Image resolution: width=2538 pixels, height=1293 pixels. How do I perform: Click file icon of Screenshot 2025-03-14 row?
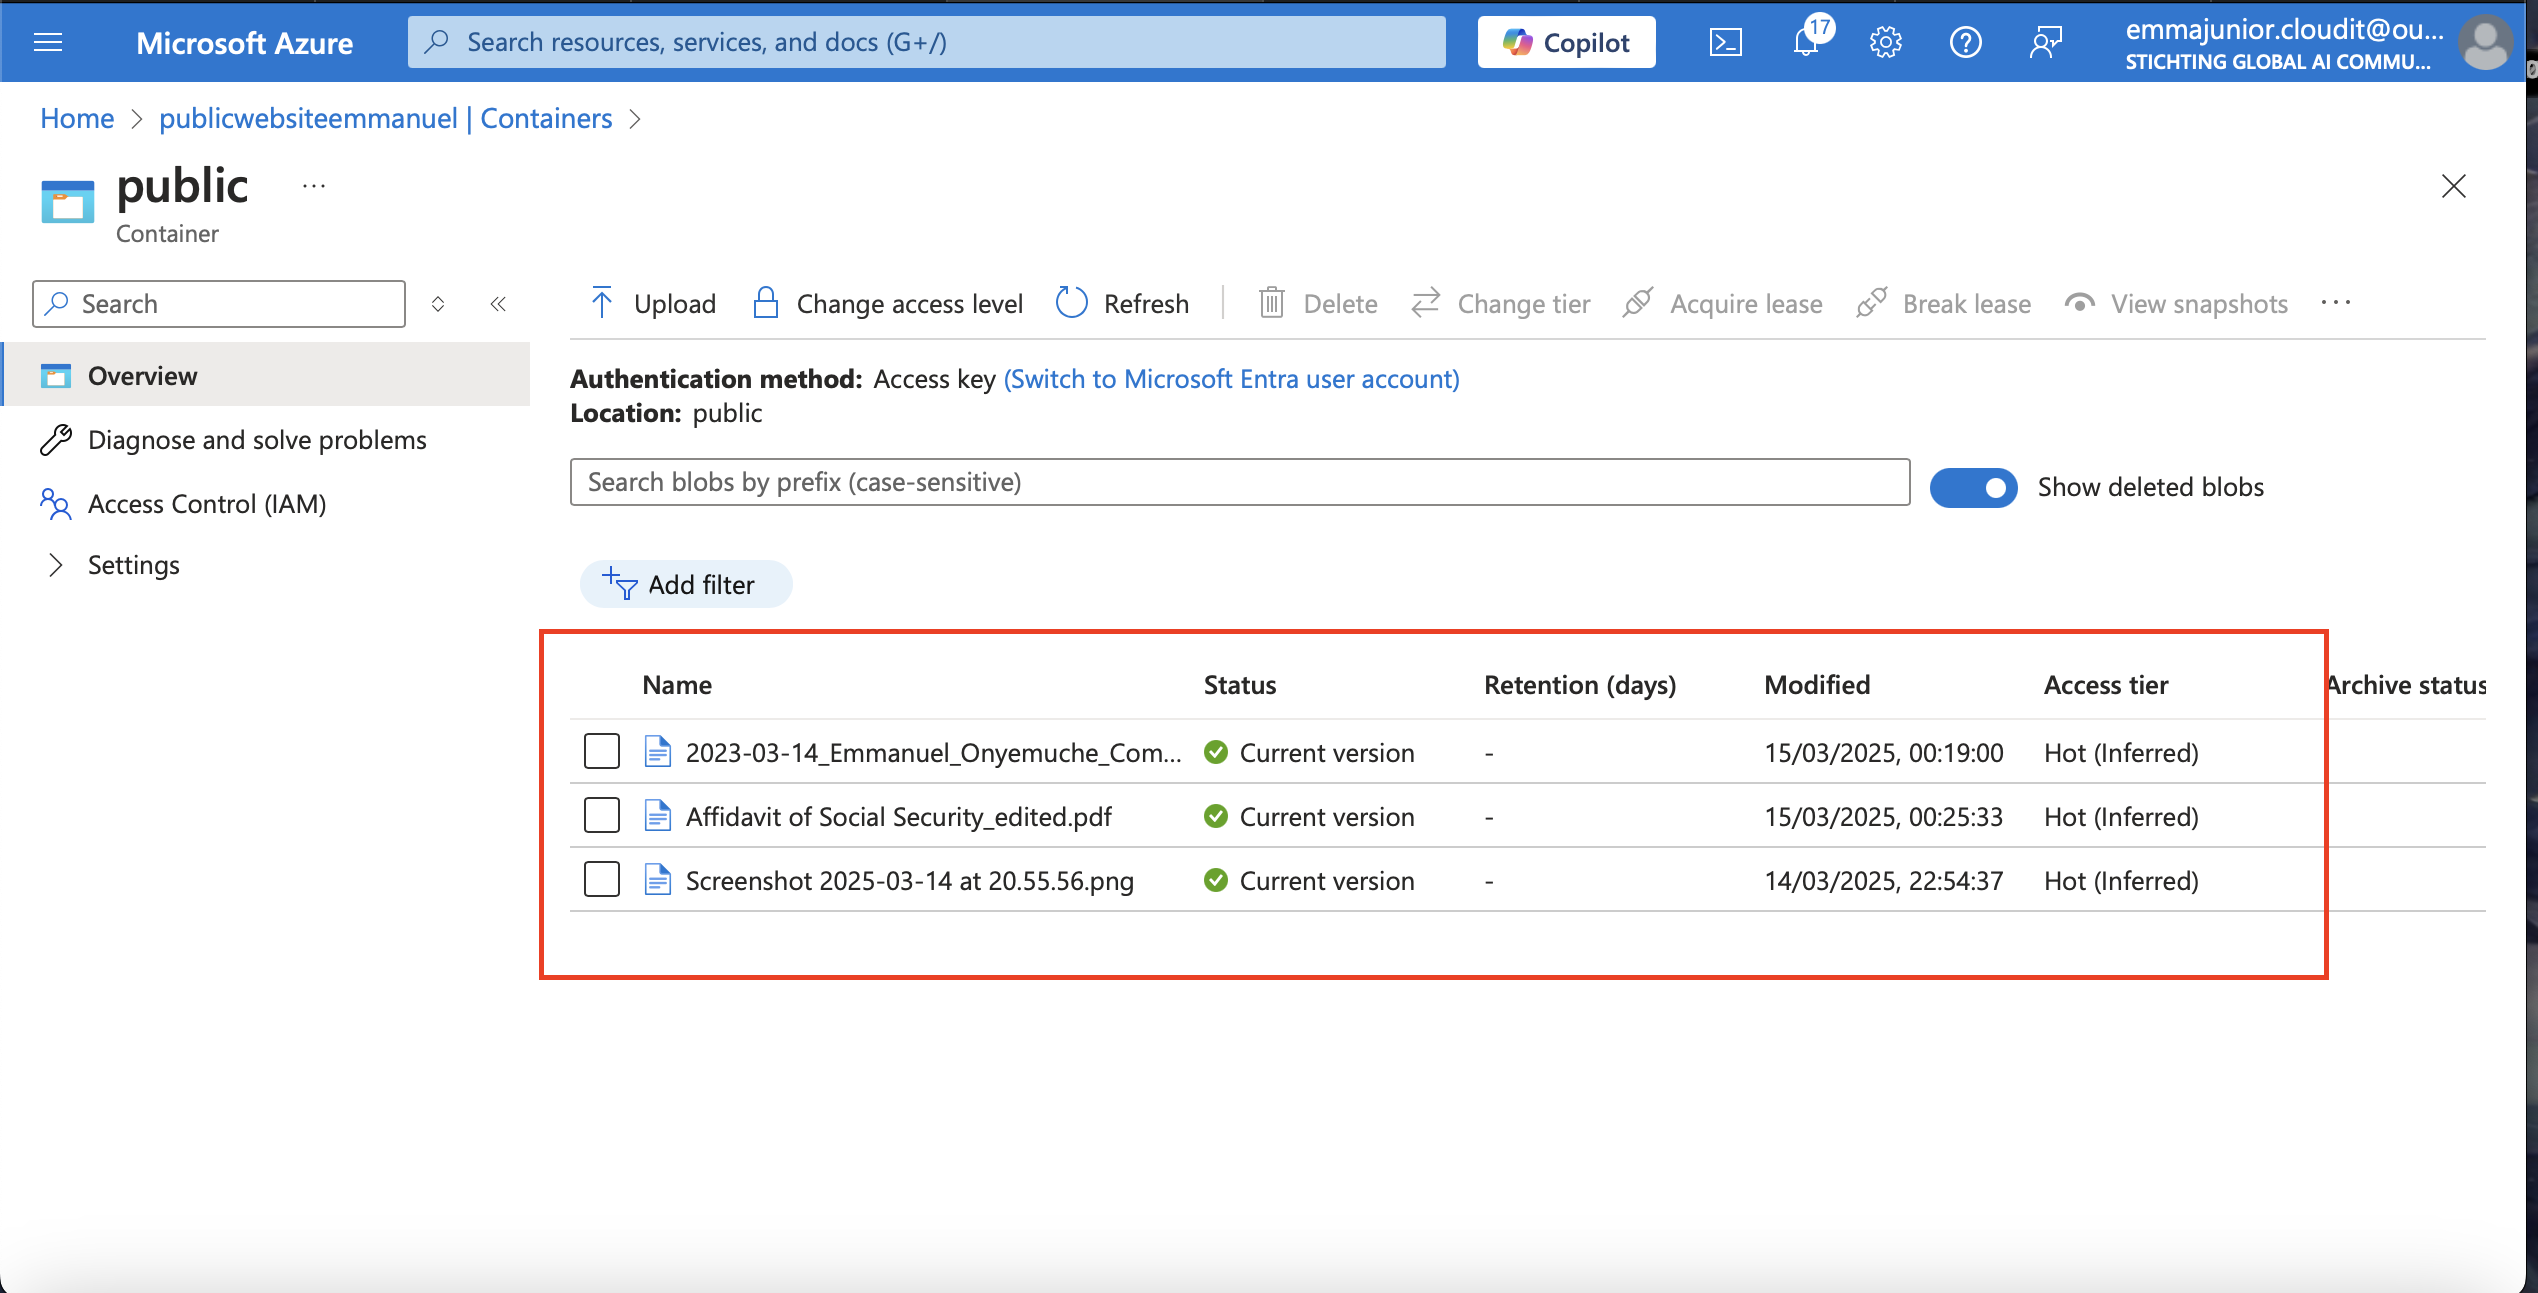657,879
